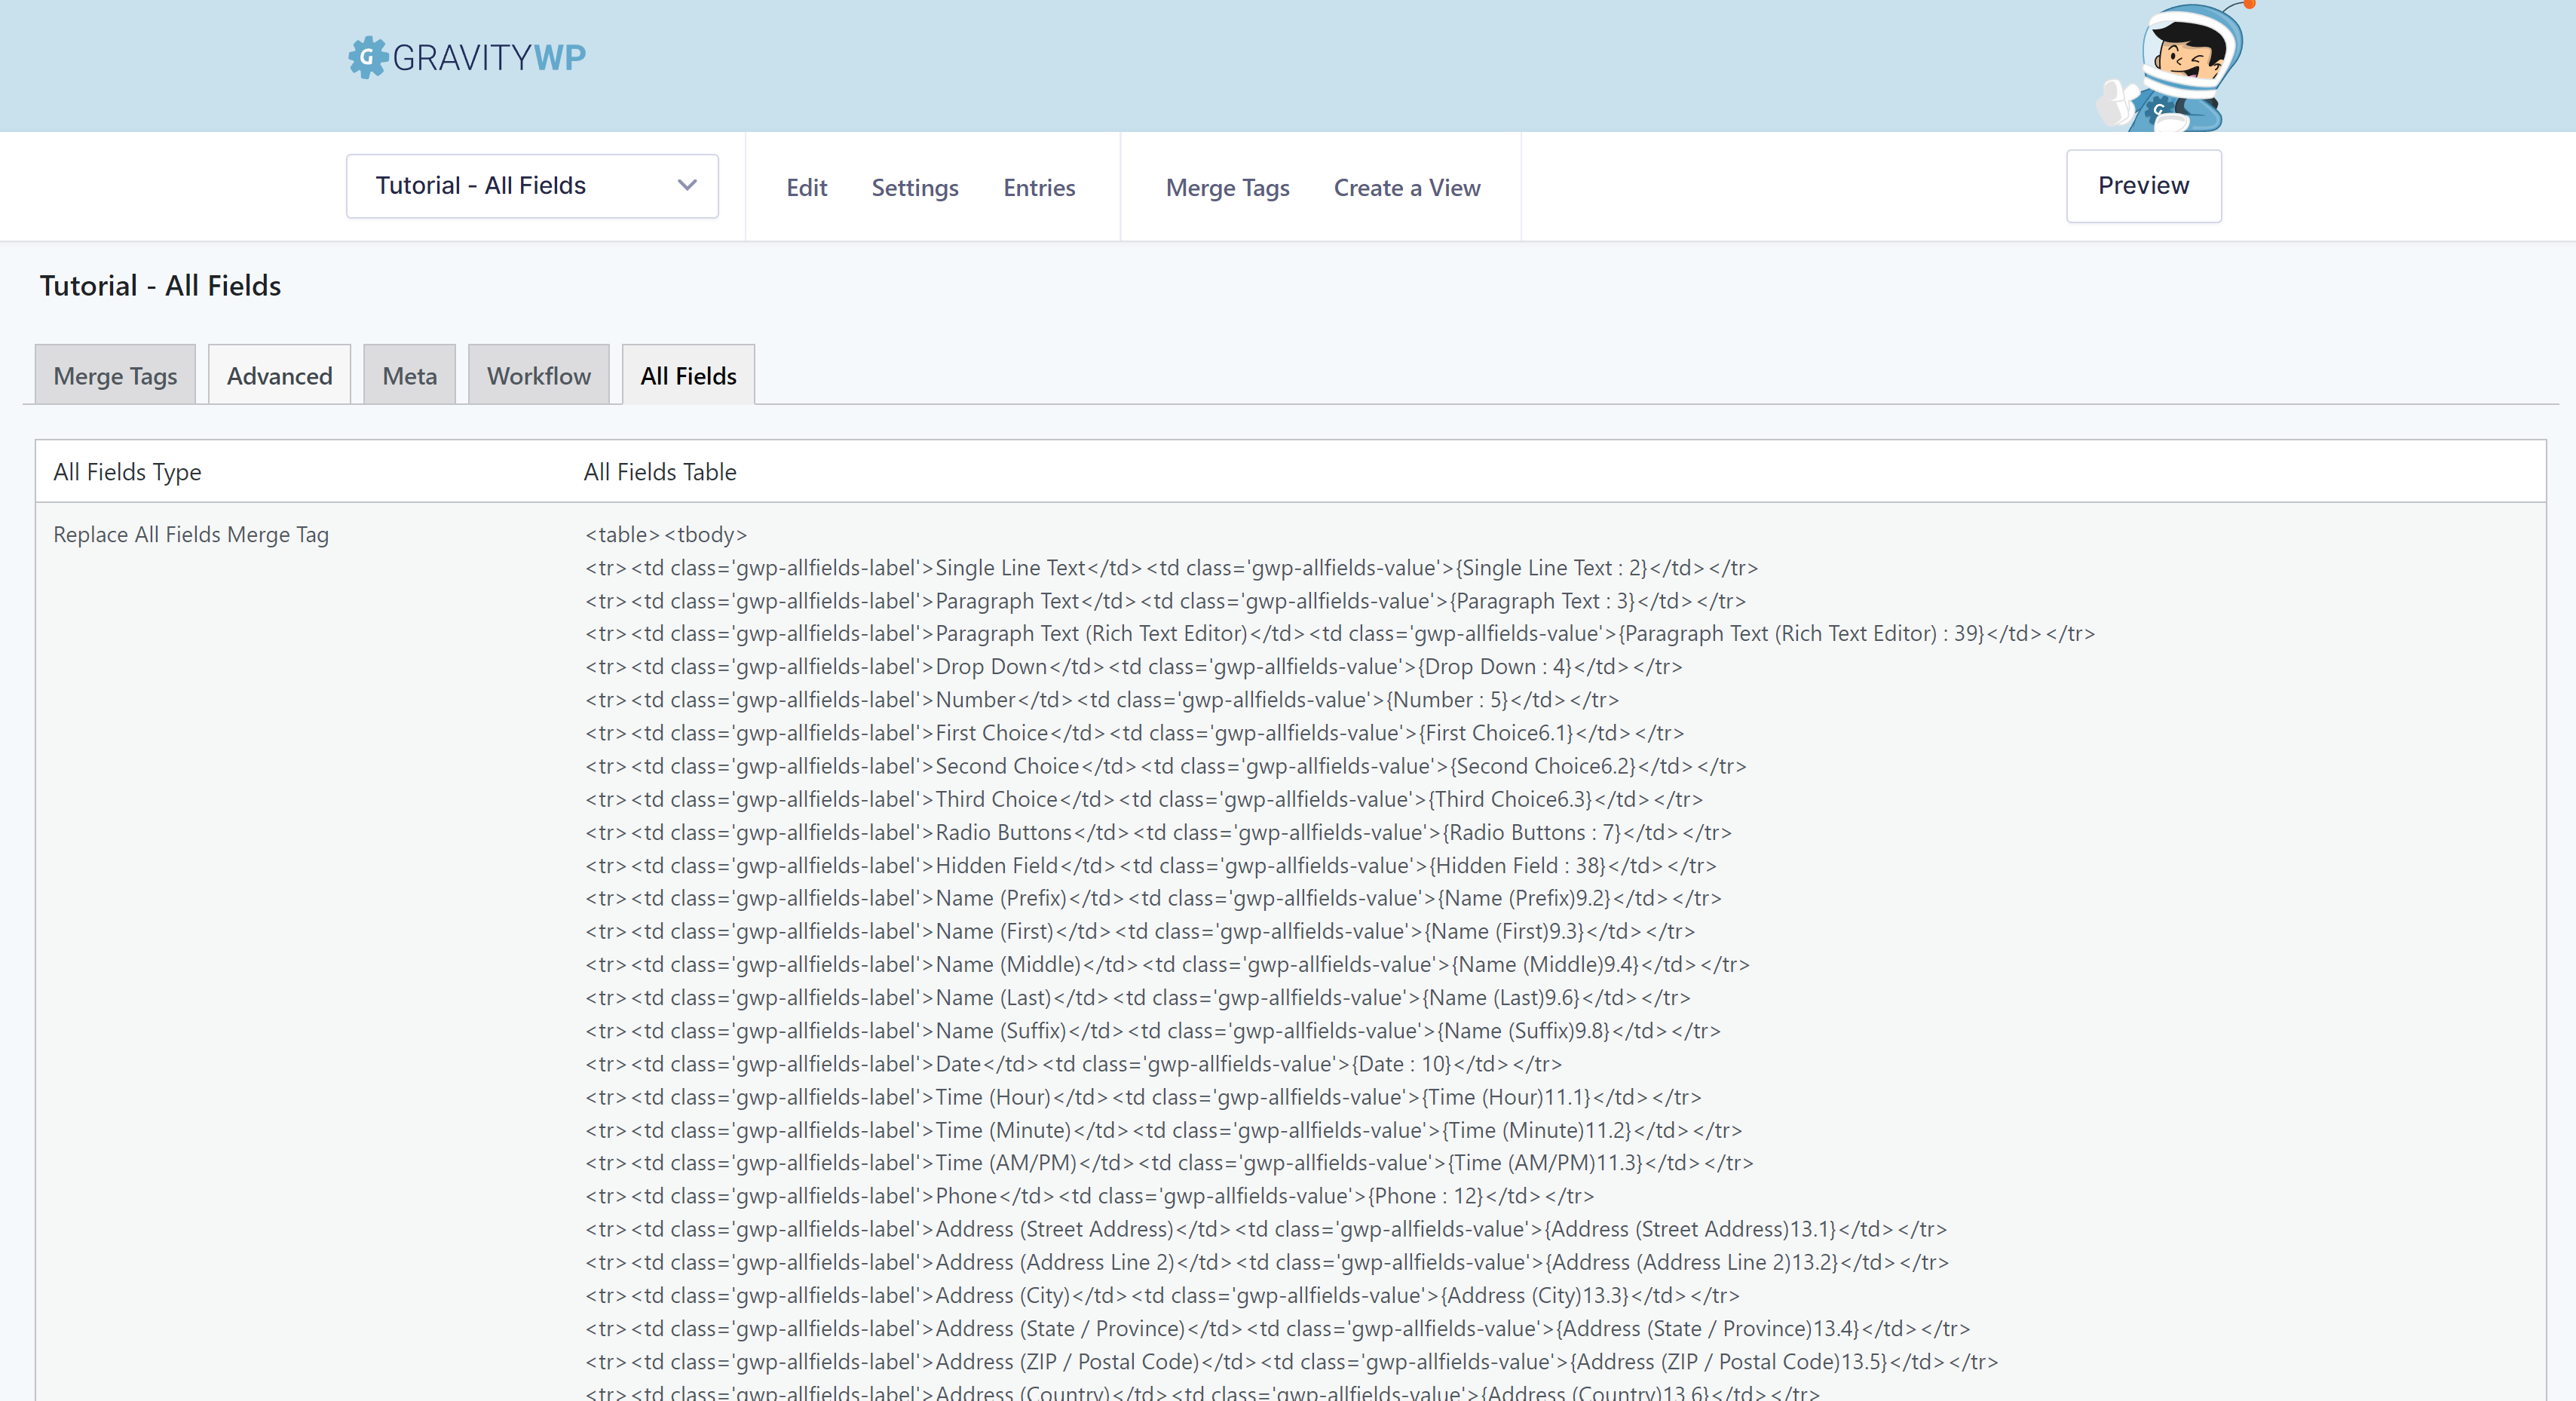Switch to the Meta tab
This screenshot has height=1401, width=2576.
(409, 375)
